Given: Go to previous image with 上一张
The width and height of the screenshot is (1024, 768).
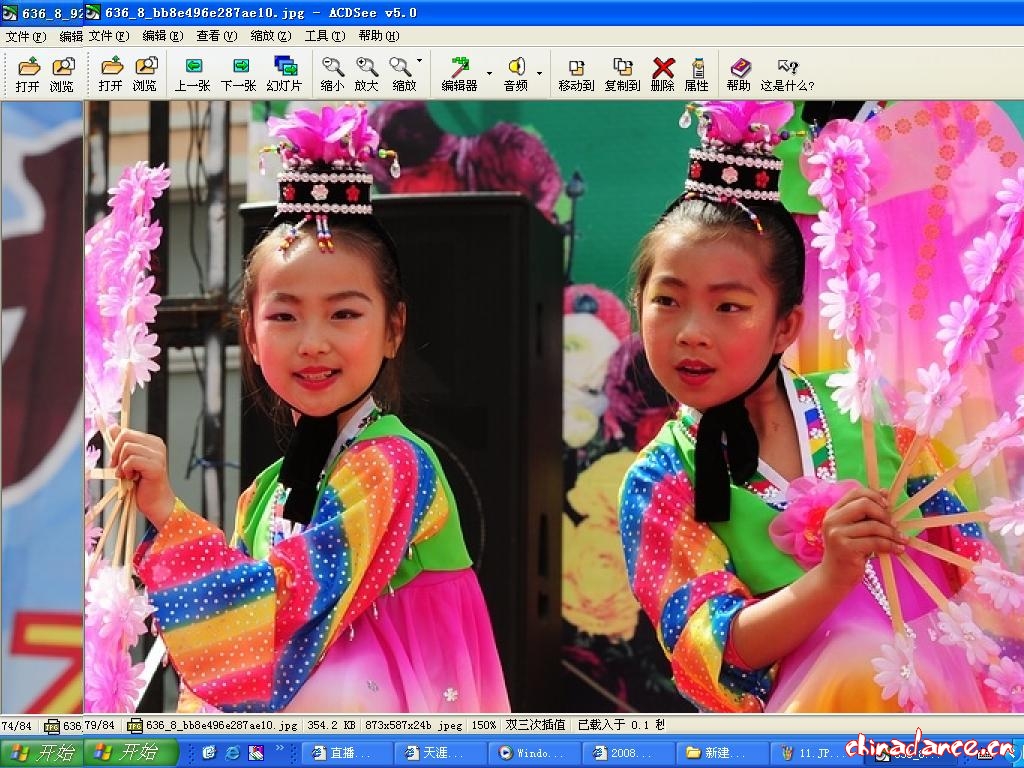Looking at the screenshot, I should (x=192, y=74).
